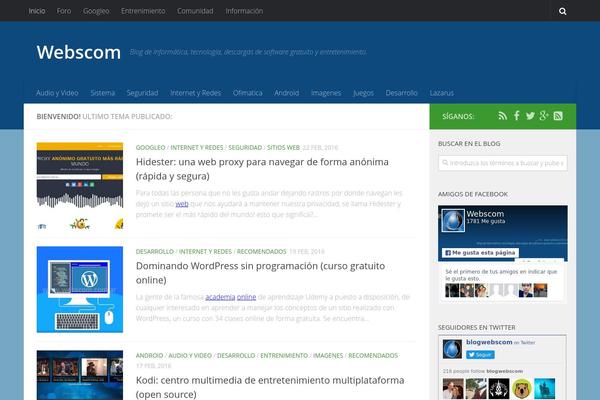Click INTERNET Y REDES tag on Hidester post
Screen dimensions: 600x400
click(x=197, y=147)
